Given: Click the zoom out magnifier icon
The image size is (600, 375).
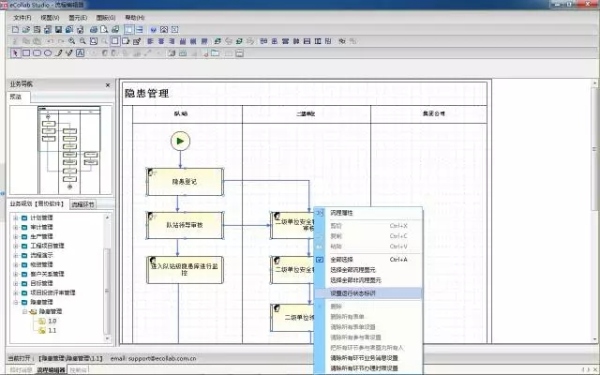Looking at the screenshot, I should tap(82, 41).
